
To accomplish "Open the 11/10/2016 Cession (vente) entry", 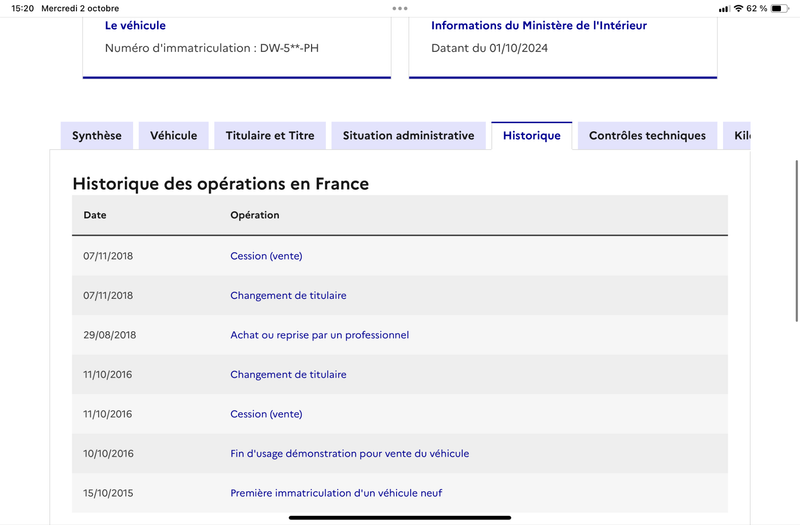I will point(266,414).
